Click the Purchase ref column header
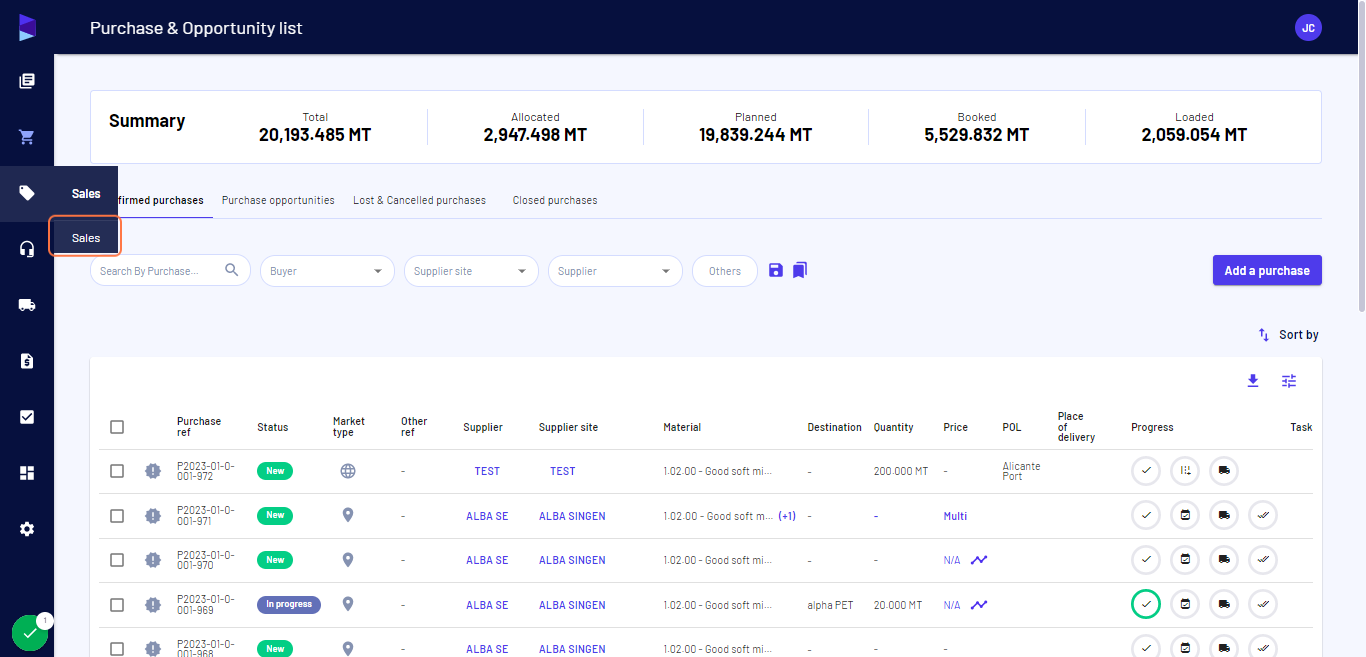This screenshot has height=657, width=1366. 199,427
